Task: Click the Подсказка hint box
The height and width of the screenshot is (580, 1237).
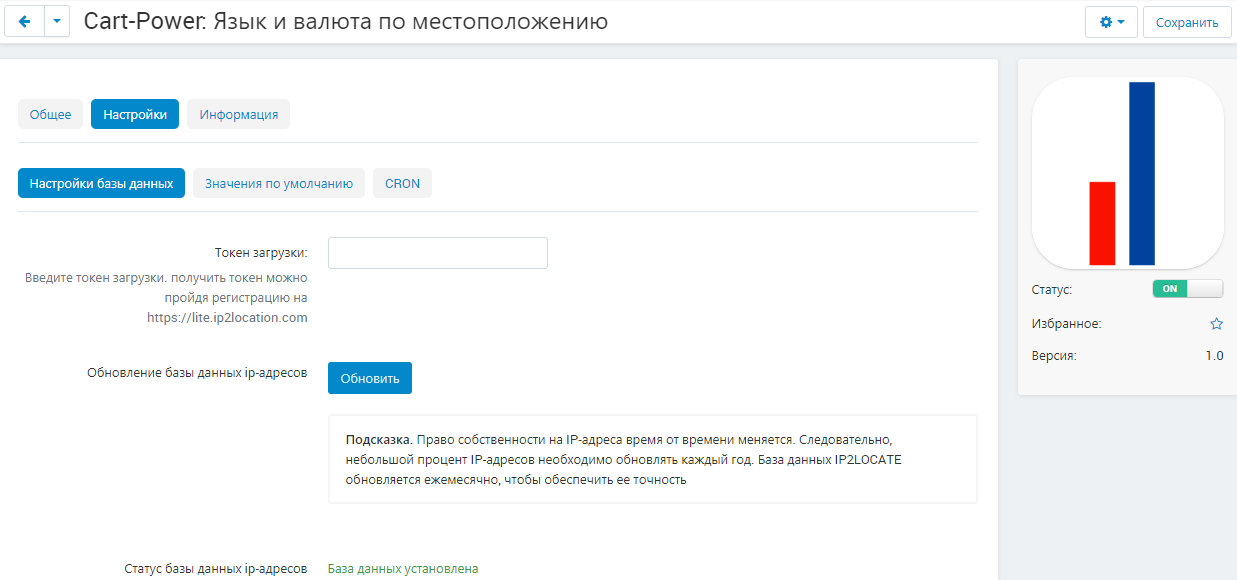Action: click(652, 459)
